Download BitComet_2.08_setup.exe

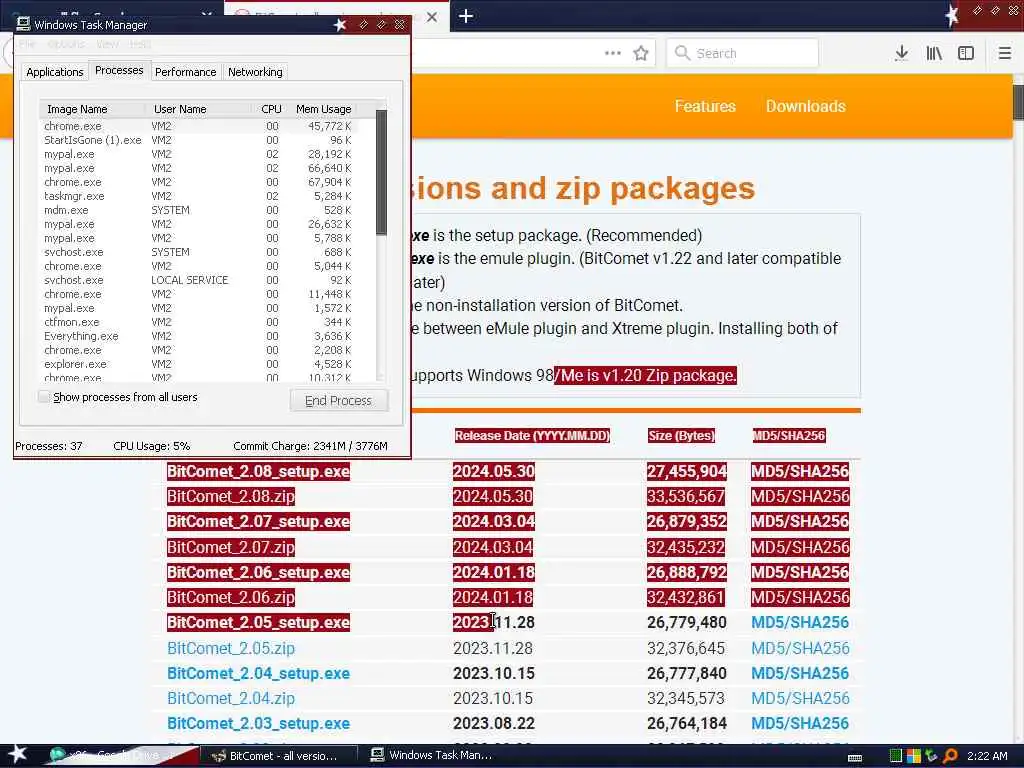point(259,472)
